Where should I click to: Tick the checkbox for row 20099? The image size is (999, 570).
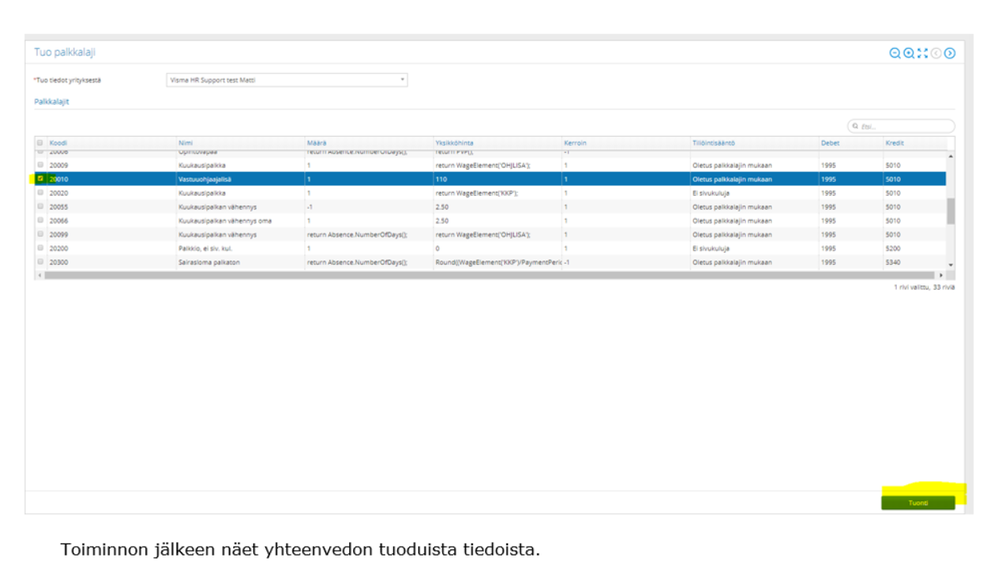click(40, 234)
